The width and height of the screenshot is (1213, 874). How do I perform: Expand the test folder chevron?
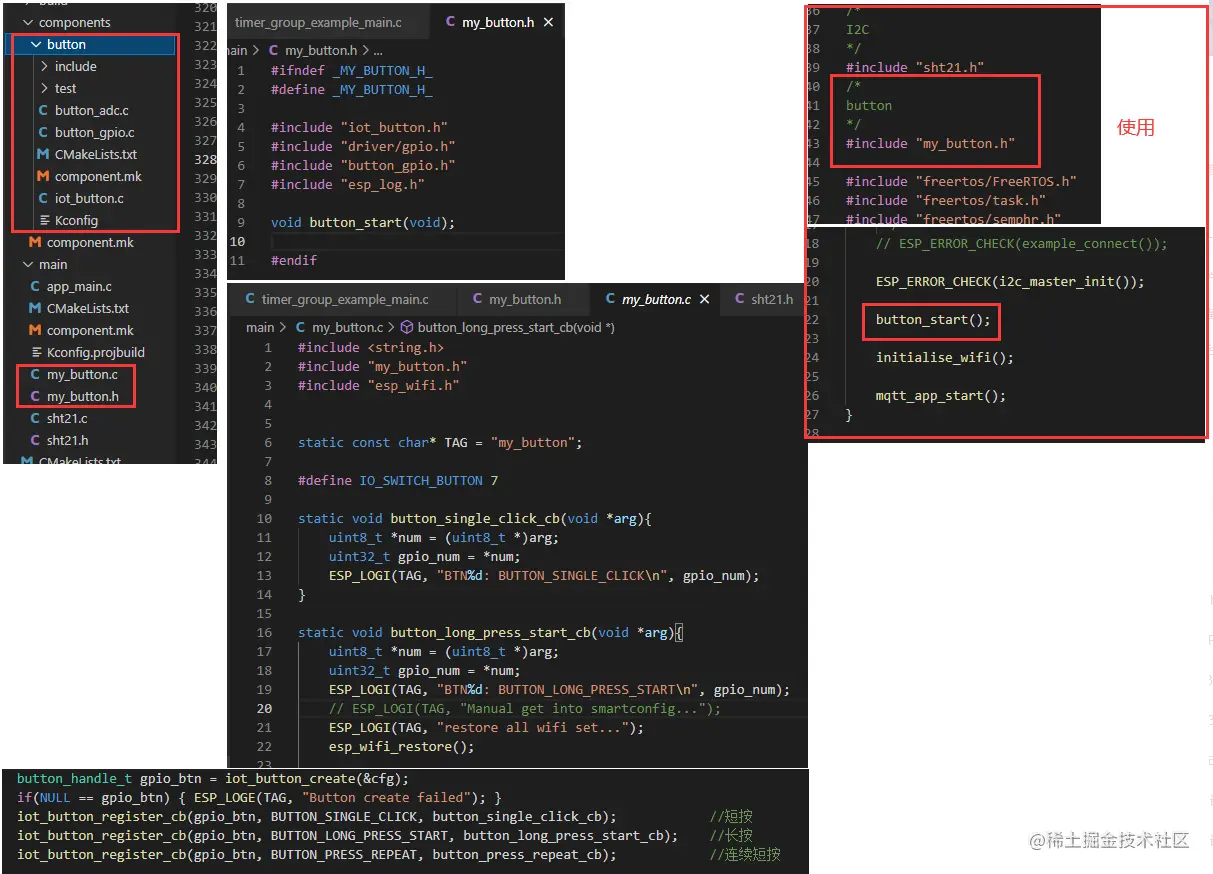tap(44, 88)
